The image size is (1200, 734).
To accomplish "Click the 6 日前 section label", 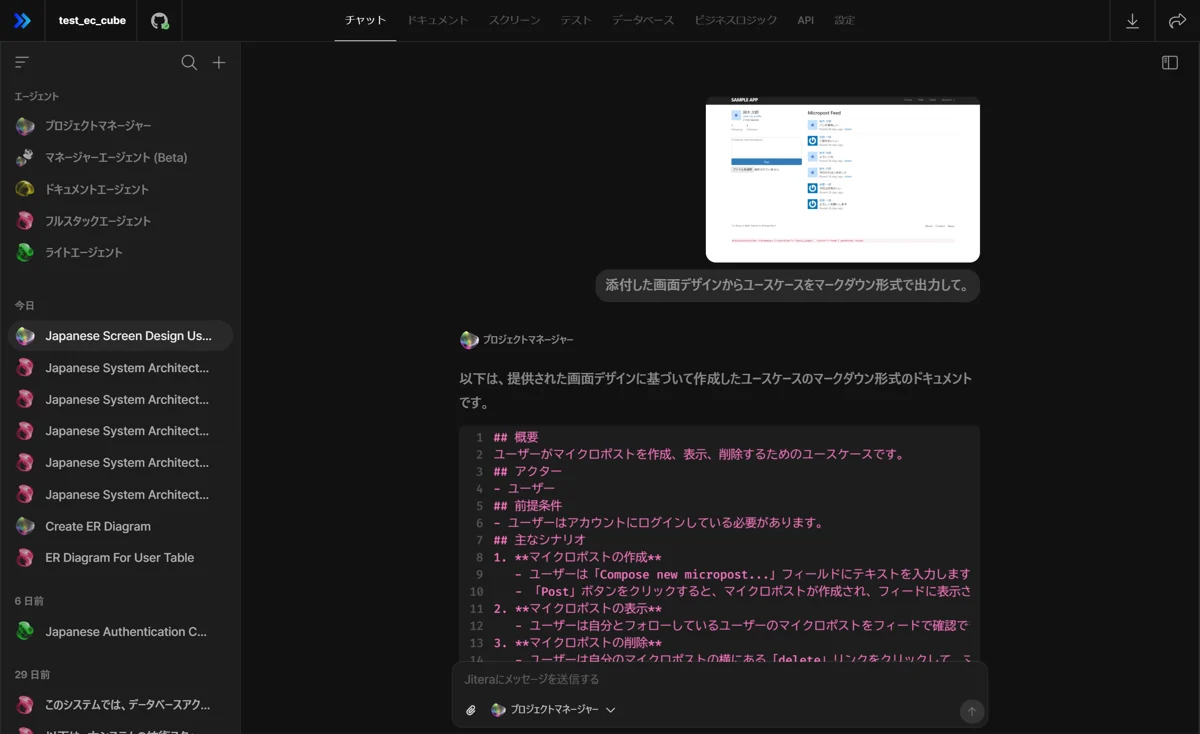I will click(29, 601).
